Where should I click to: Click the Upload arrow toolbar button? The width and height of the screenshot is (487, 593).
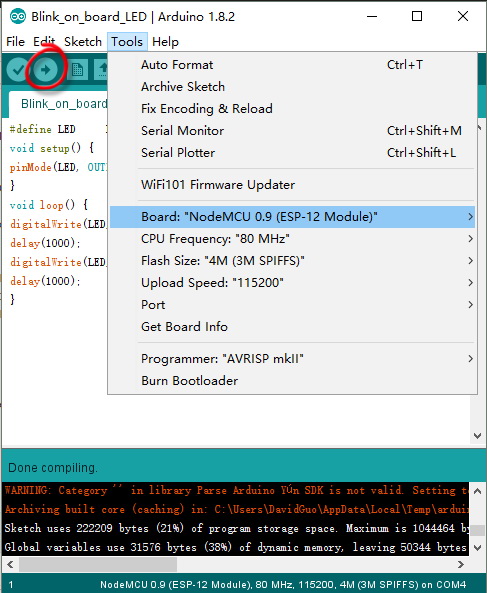coord(45,70)
